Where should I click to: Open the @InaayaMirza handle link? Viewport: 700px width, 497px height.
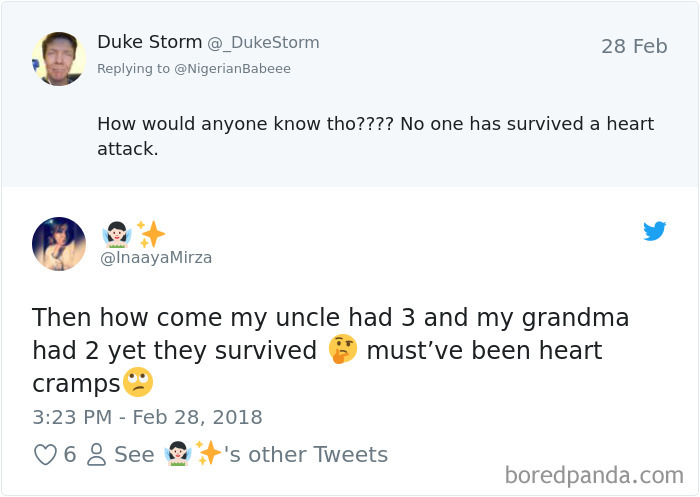pos(157,258)
